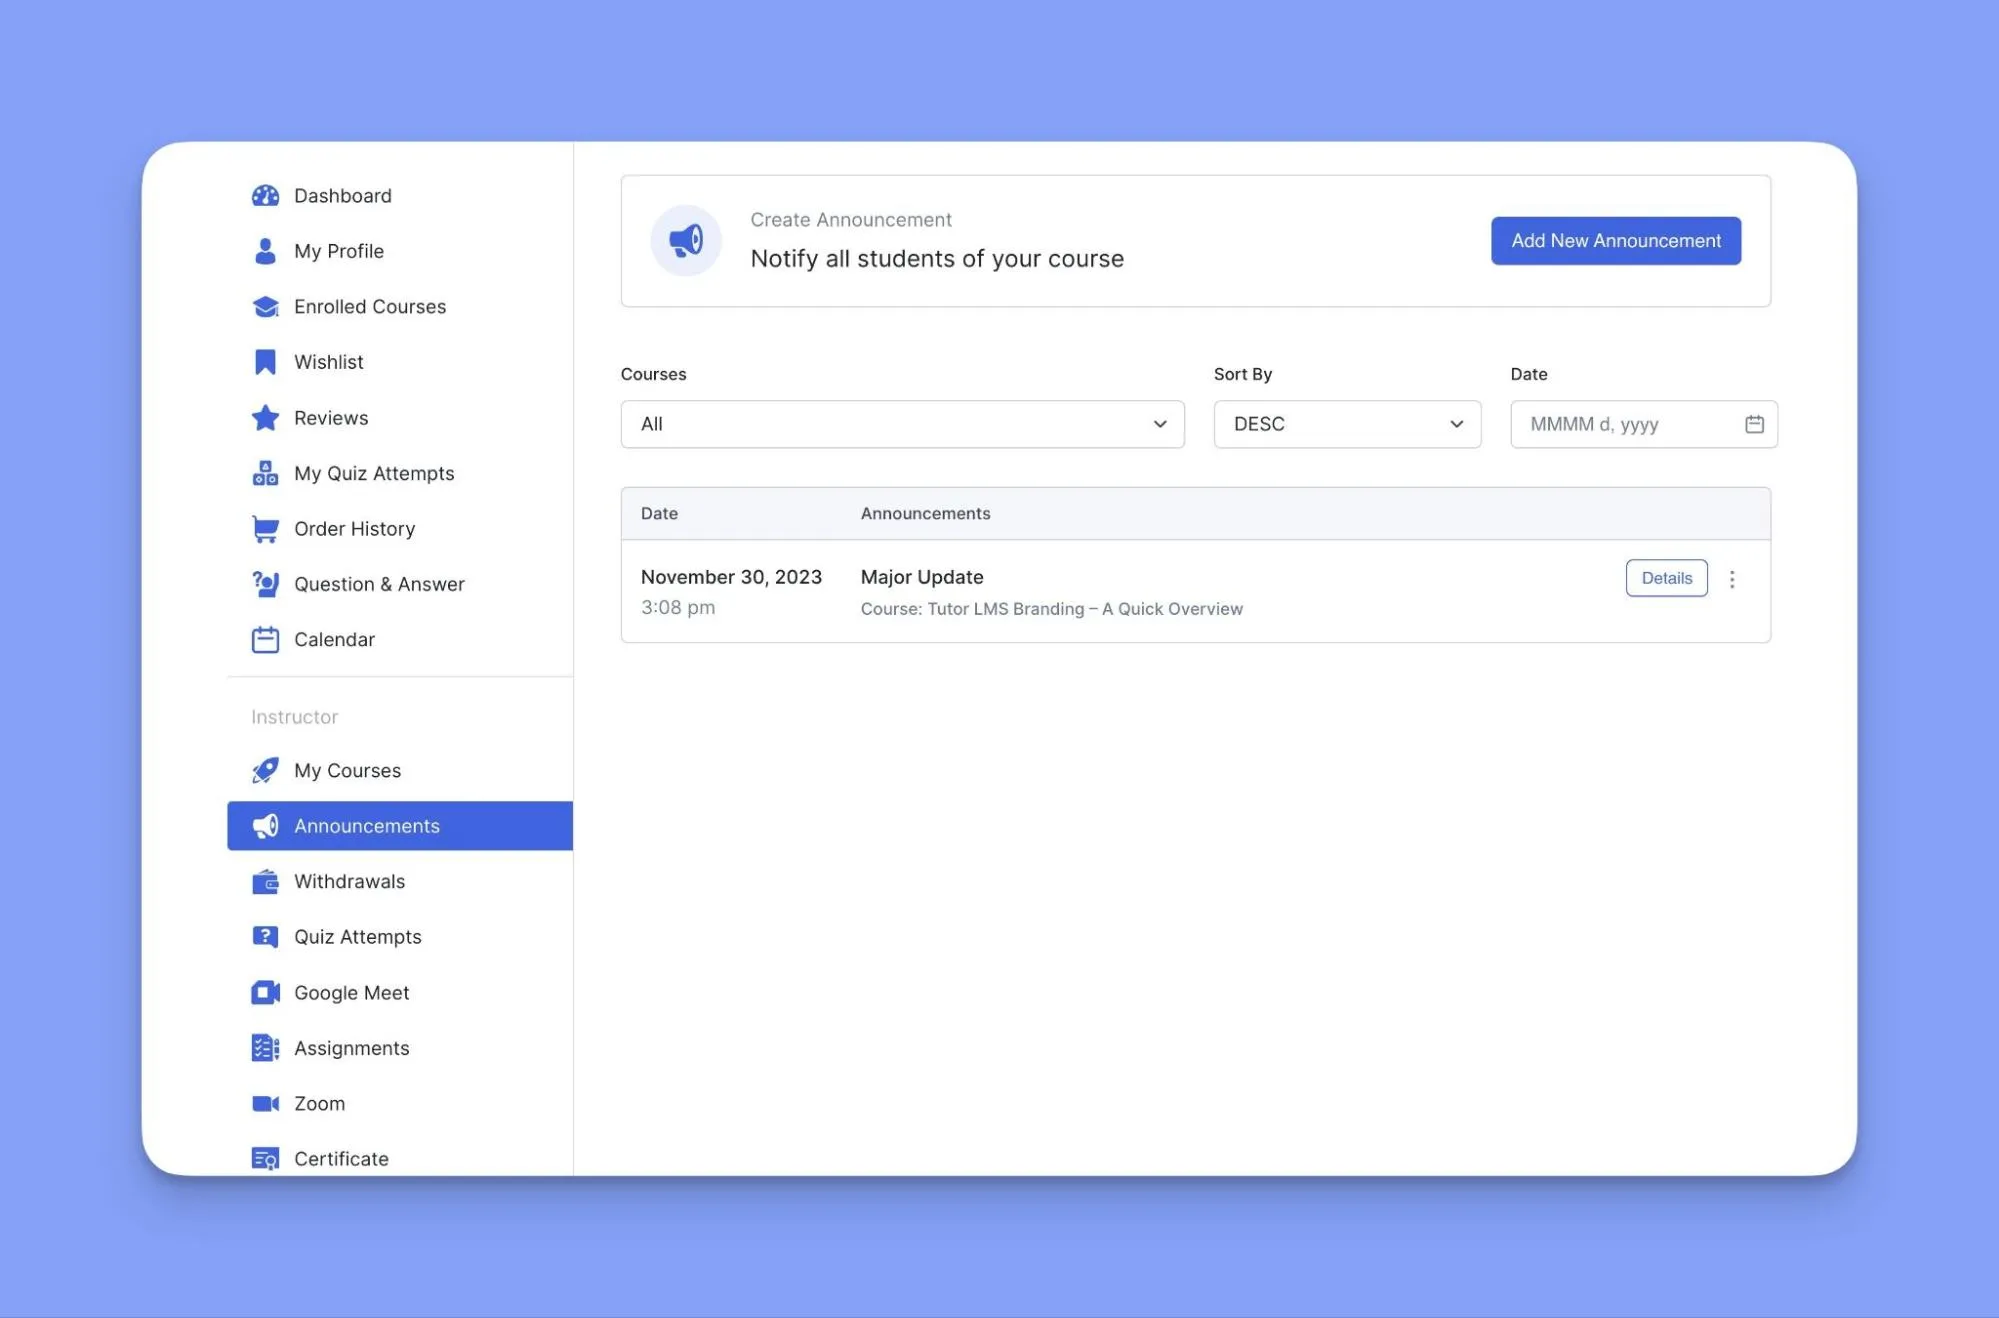Click the Withdrawals wallet icon

(265, 881)
